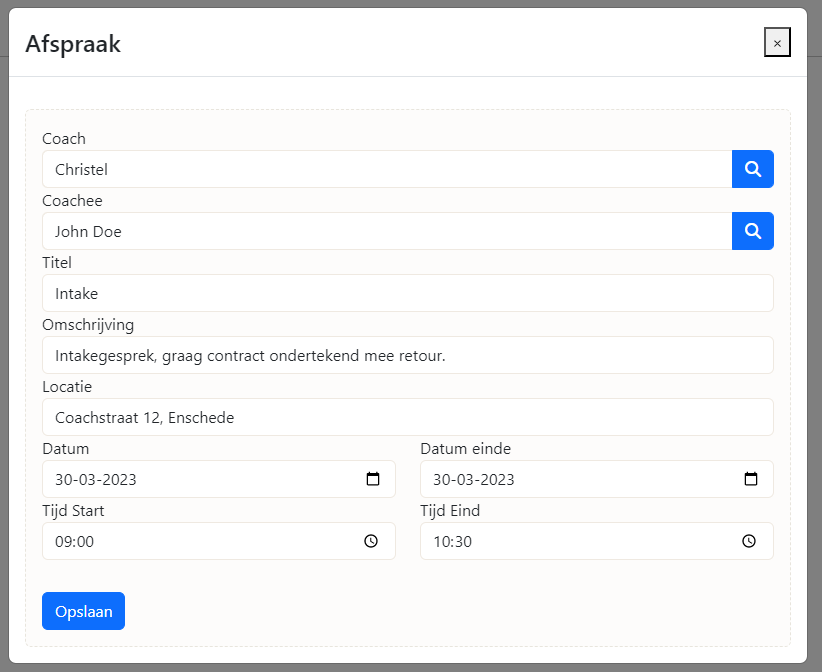Screen dimensions: 822x672
Task: Click the Locatie label text
Action: (67, 386)
